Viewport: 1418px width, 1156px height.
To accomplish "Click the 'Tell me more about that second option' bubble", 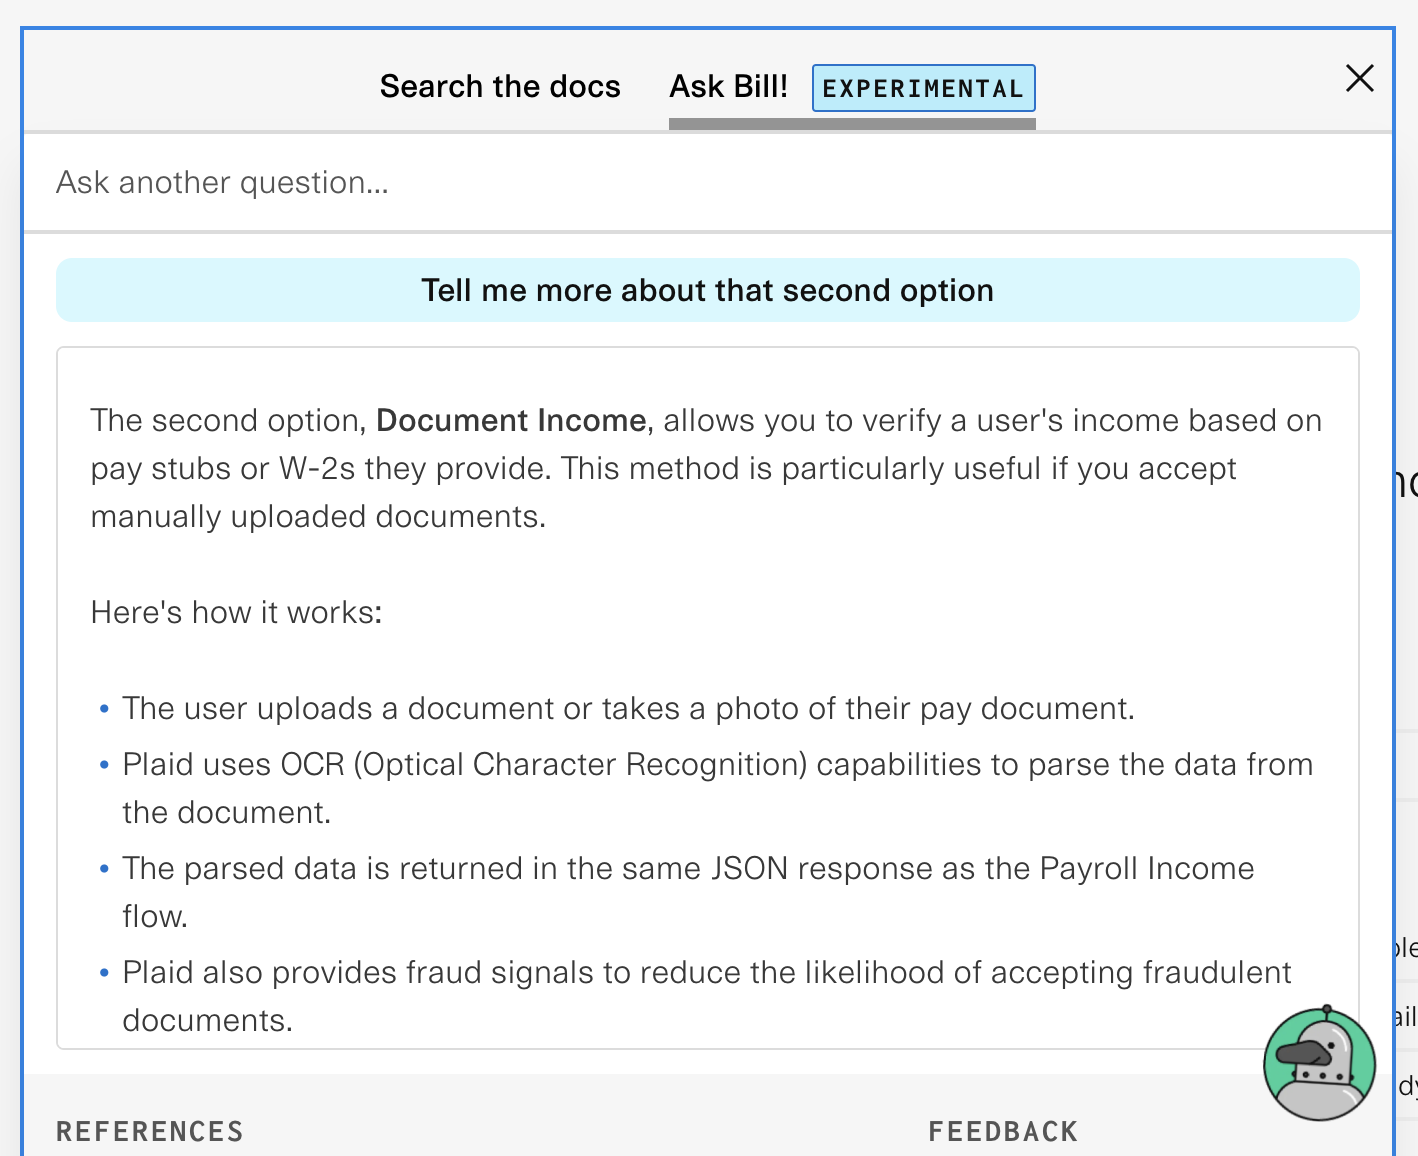I will click(x=707, y=290).
